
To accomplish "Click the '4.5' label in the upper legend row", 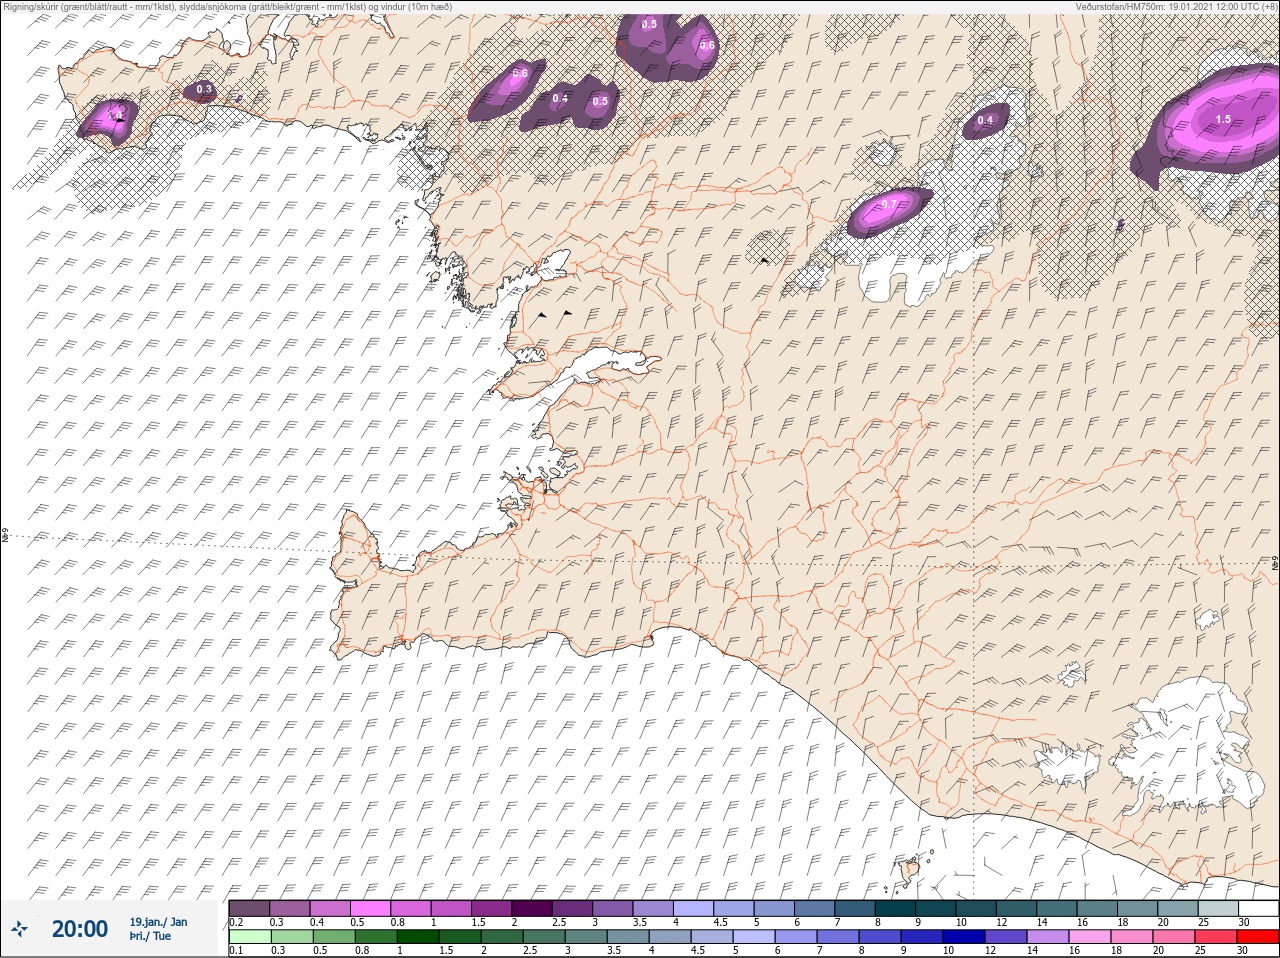I will pos(720,922).
